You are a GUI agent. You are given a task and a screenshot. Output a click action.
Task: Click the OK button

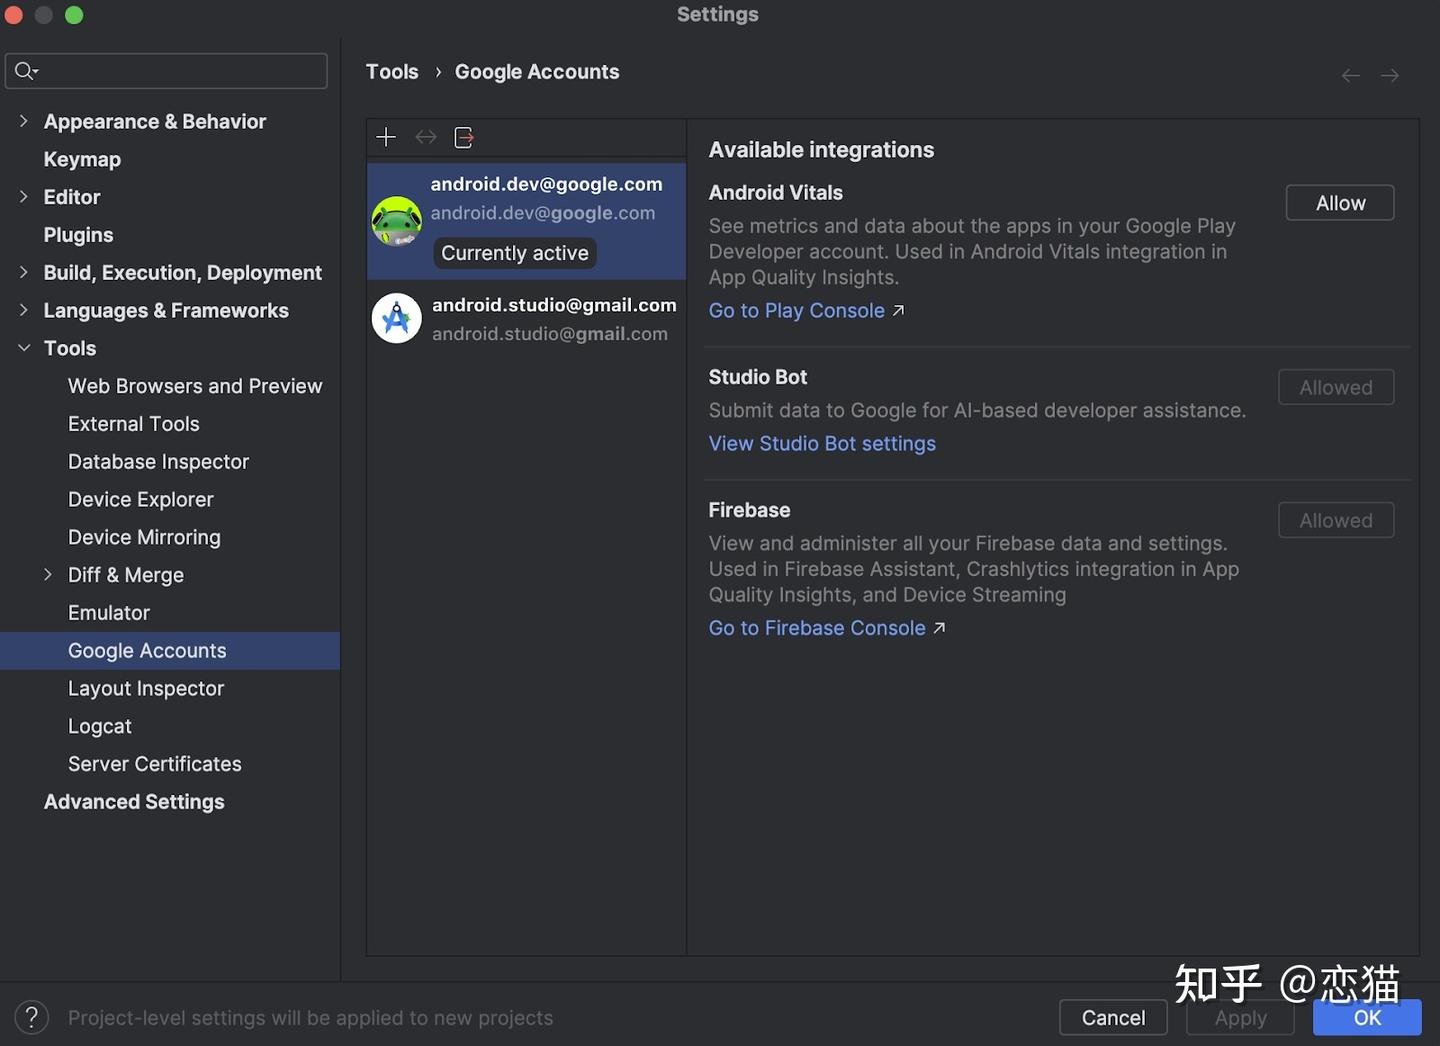[1366, 1017]
